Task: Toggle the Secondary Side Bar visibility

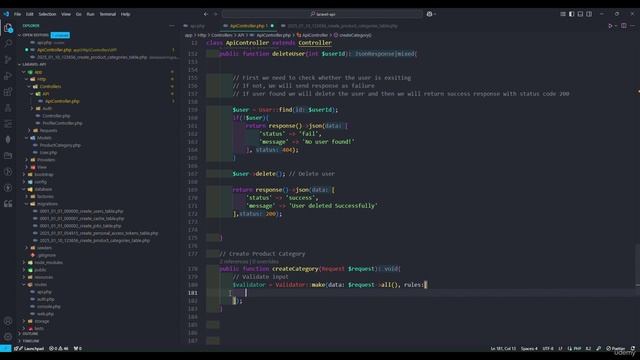Action: 589,14
